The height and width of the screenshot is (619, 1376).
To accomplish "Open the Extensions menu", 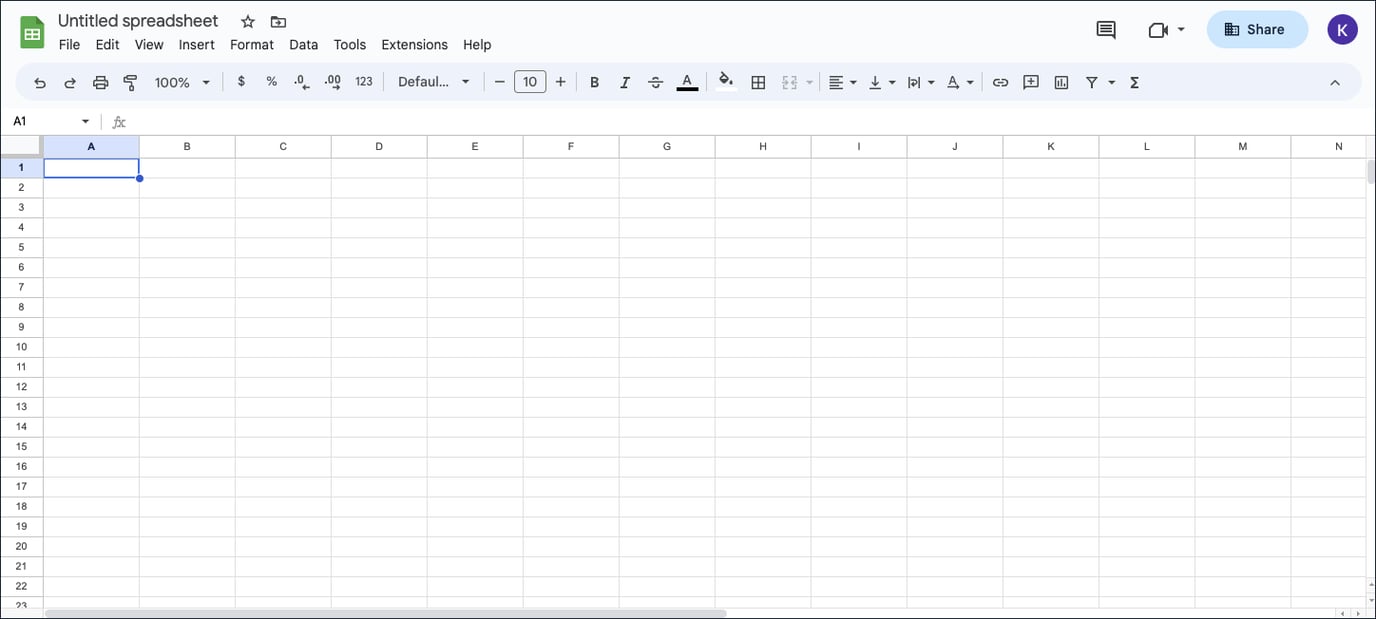I will pyautogui.click(x=414, y=44).
